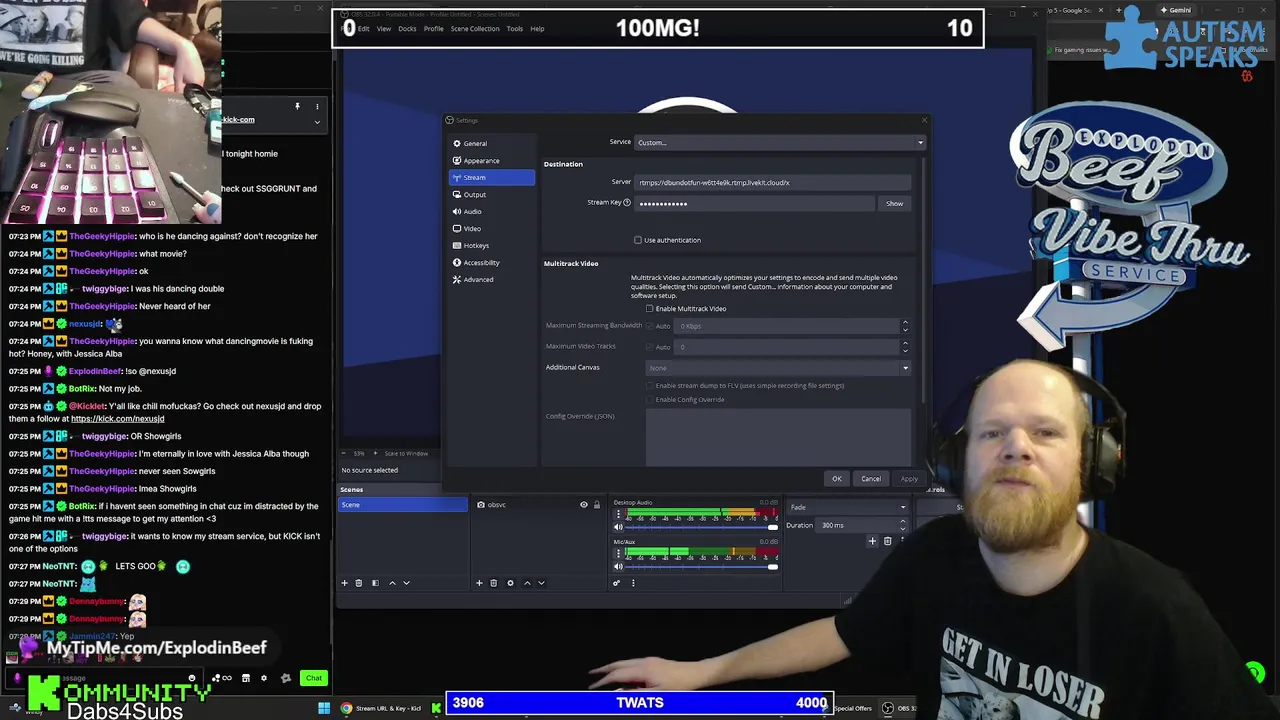Open Desktop Audio three-dot options

tap(618, 513)
